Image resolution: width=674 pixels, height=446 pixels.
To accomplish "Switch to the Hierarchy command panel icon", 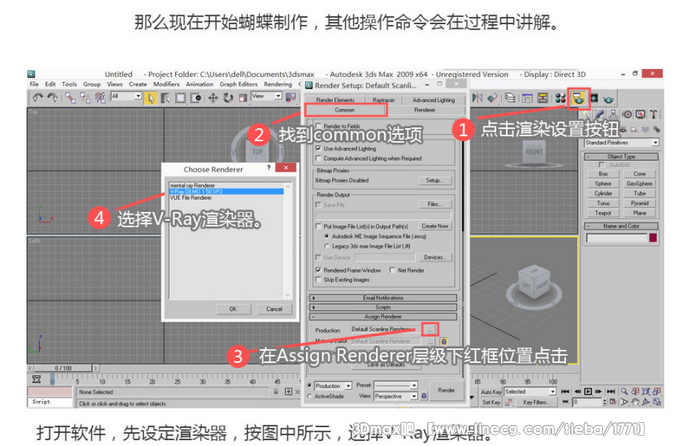I will (x=613, y=114).
